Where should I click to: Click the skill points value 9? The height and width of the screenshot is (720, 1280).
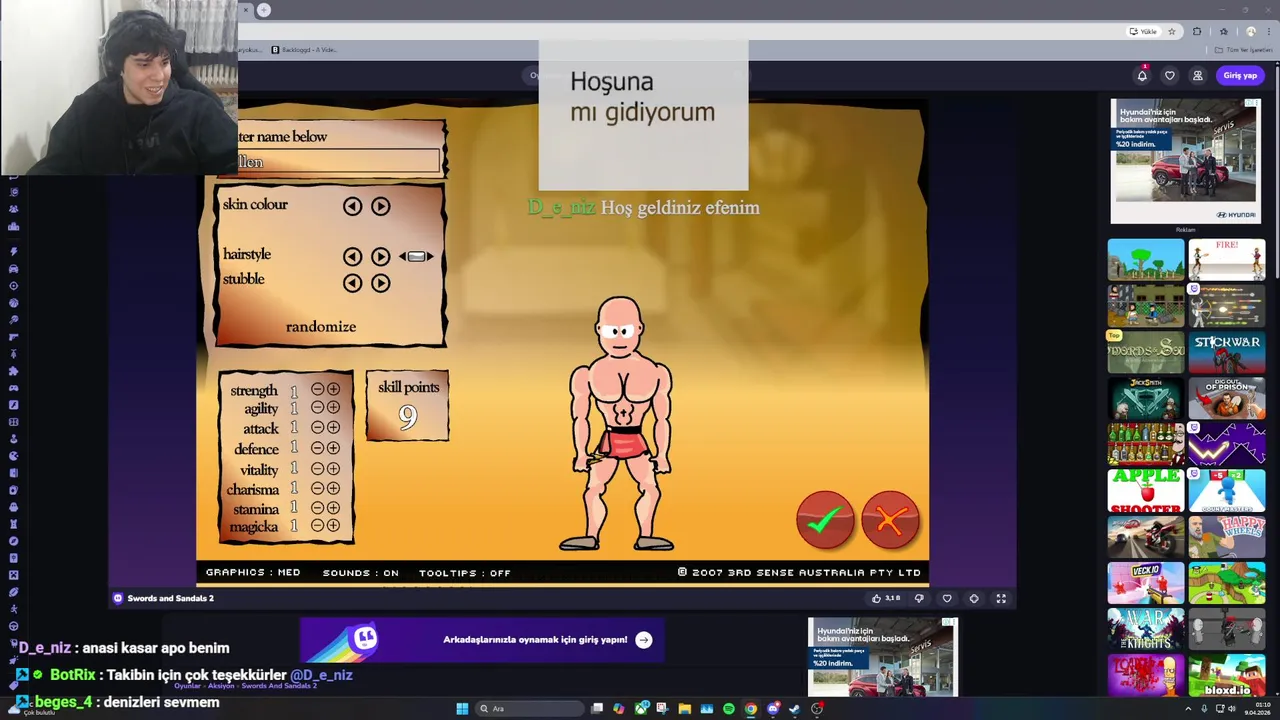pyautogui.click(x=407, y=417)
